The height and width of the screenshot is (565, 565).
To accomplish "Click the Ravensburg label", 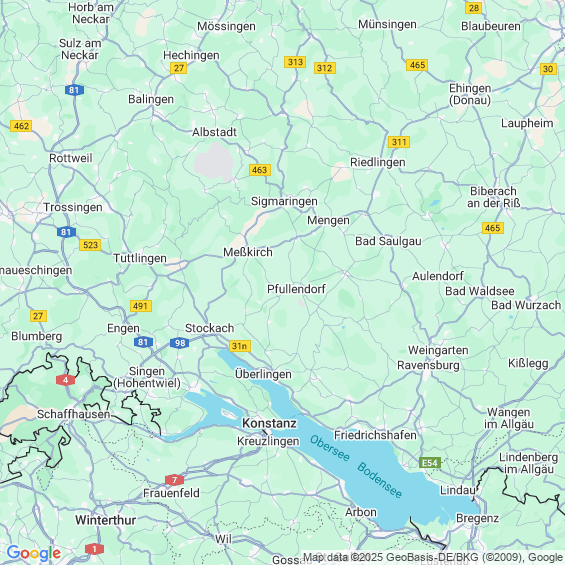I will pyautogui.click(x=428, y=365).
